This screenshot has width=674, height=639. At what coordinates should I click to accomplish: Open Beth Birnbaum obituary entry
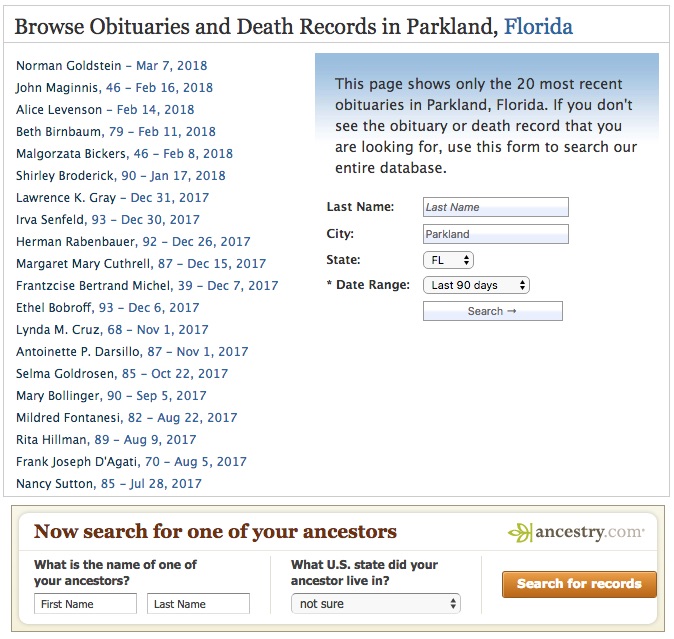116,131
